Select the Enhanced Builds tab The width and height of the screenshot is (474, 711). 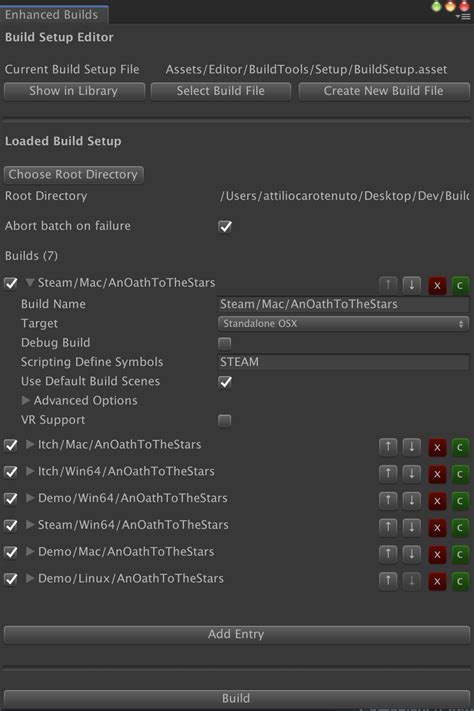pyautogui.click(x=52, y=15)
